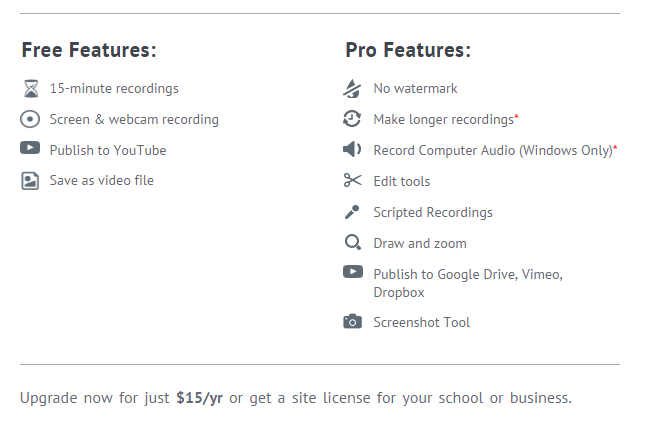Viewport: 647px width, 428px height.
Task: Click the record circle icon beside Screen & webcam
Action: [30, 120]
